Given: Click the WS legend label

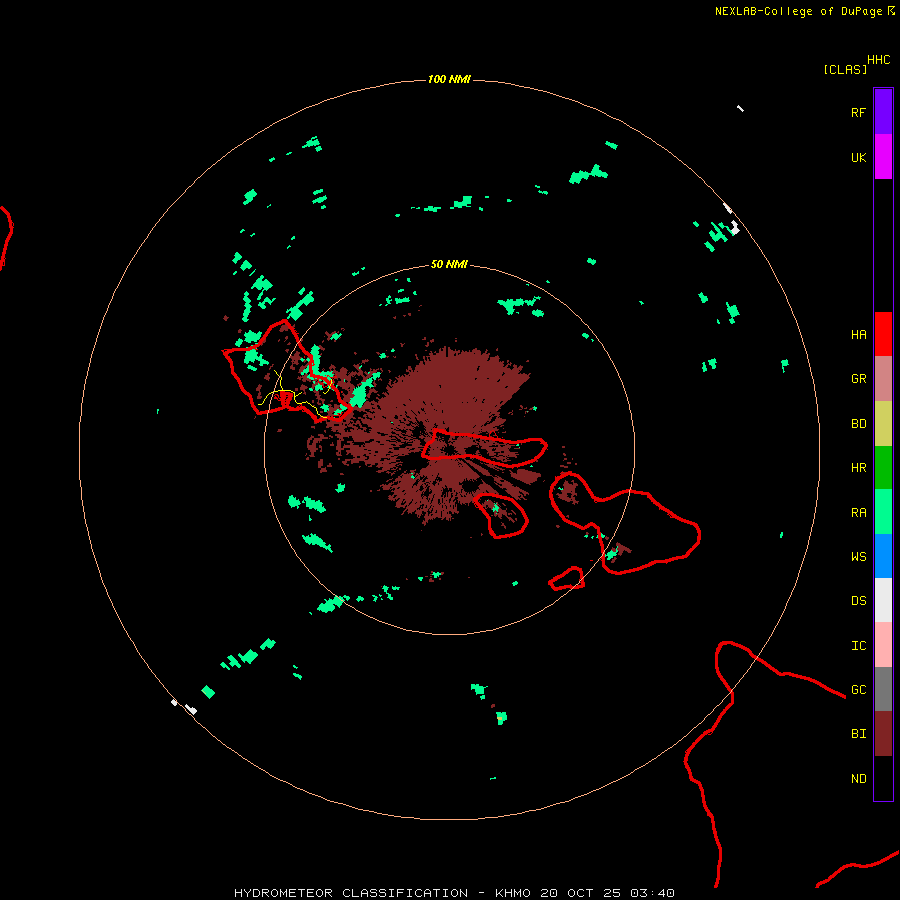Looking at the screenshot, I should (859, 557).
